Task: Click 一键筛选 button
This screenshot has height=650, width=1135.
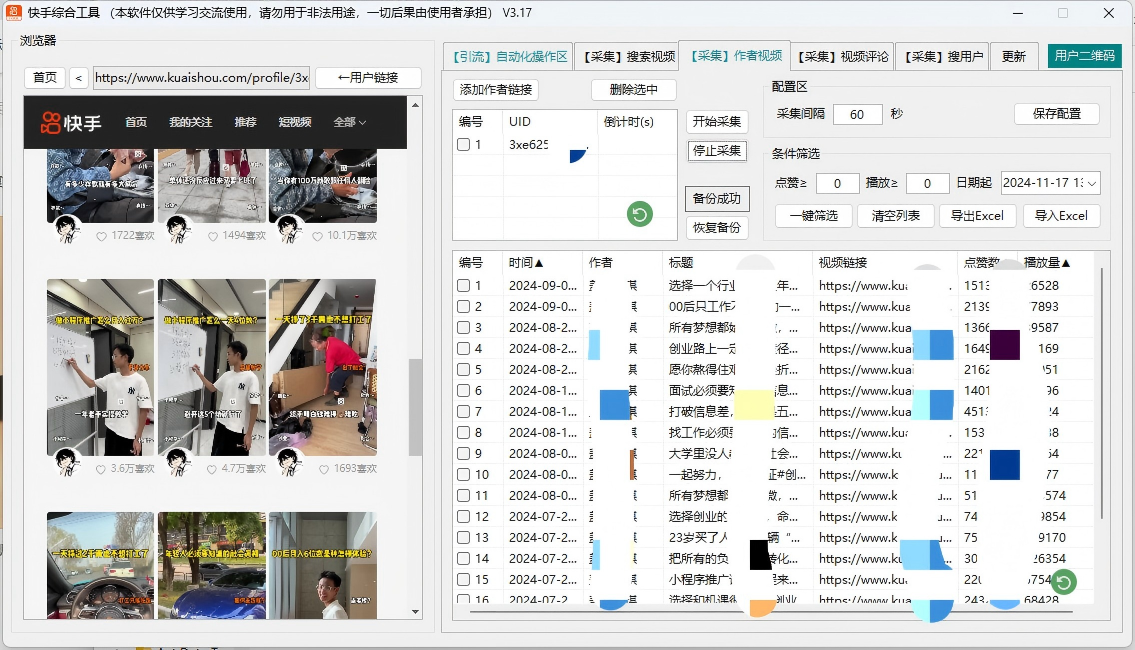Action: pos(814,216)
